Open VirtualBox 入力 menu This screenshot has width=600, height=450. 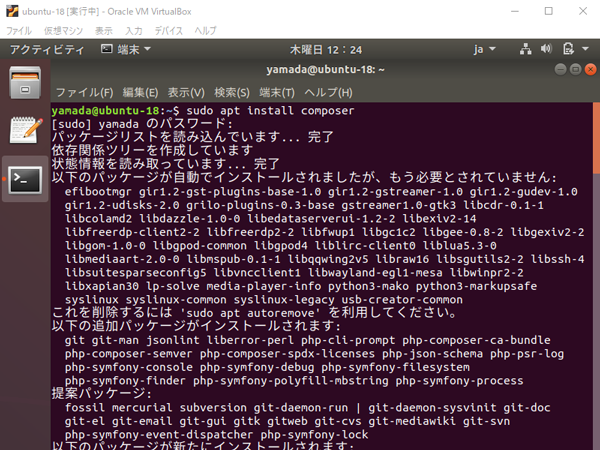[134, 31]
